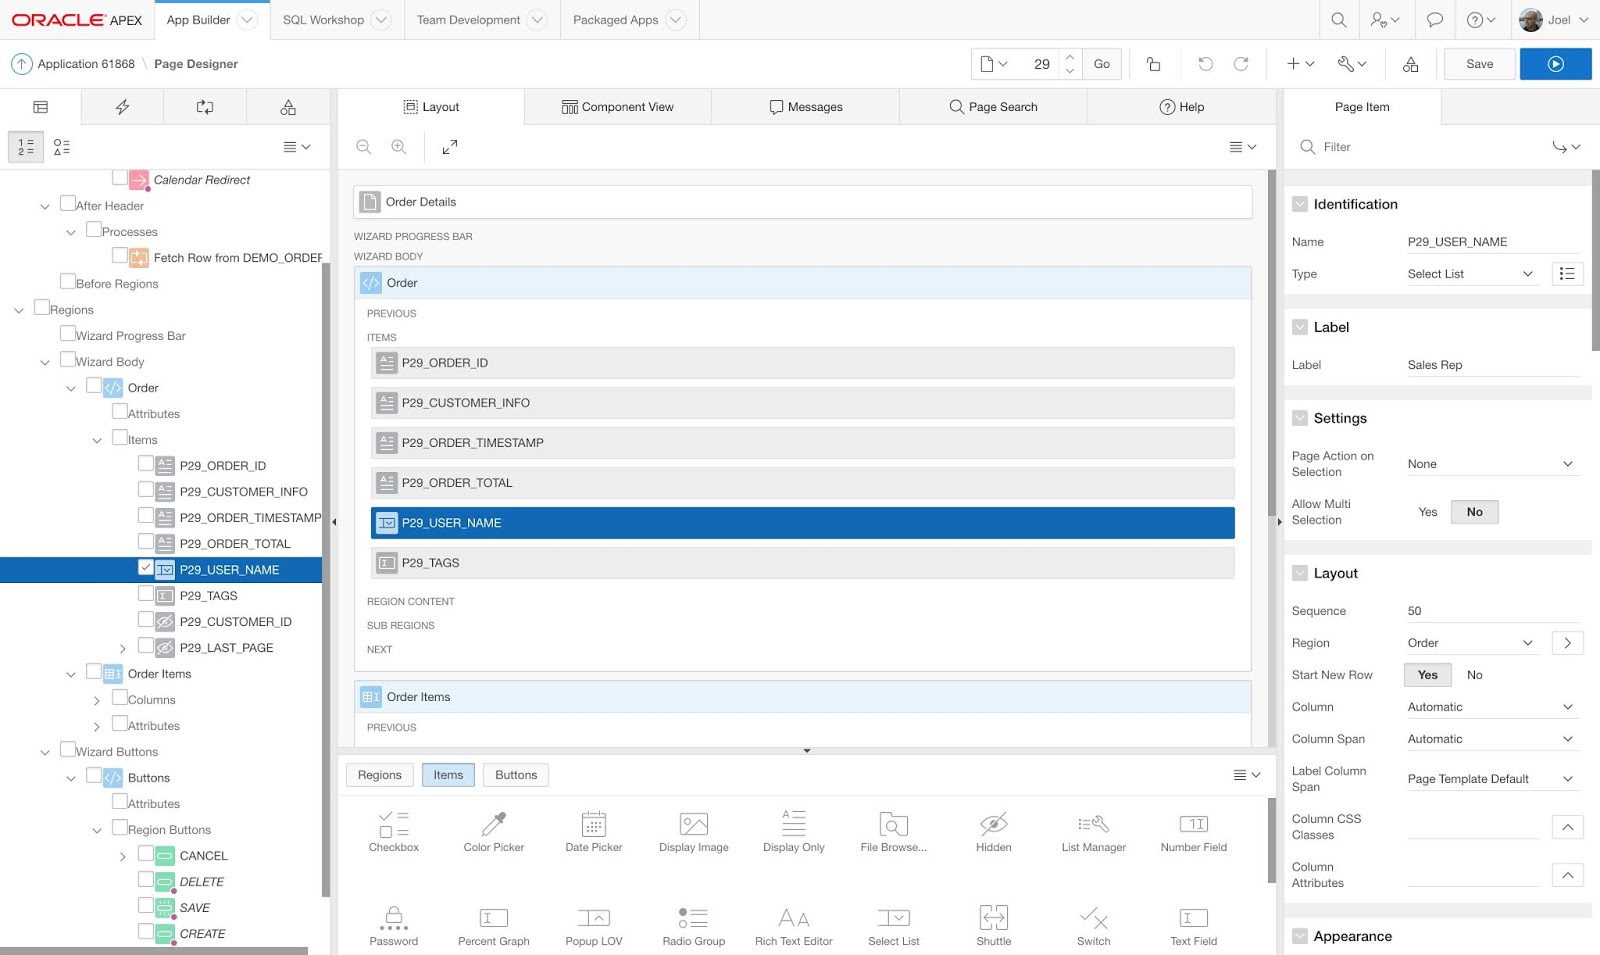Collapse the Order Items tree node

[x=71, y=675]
